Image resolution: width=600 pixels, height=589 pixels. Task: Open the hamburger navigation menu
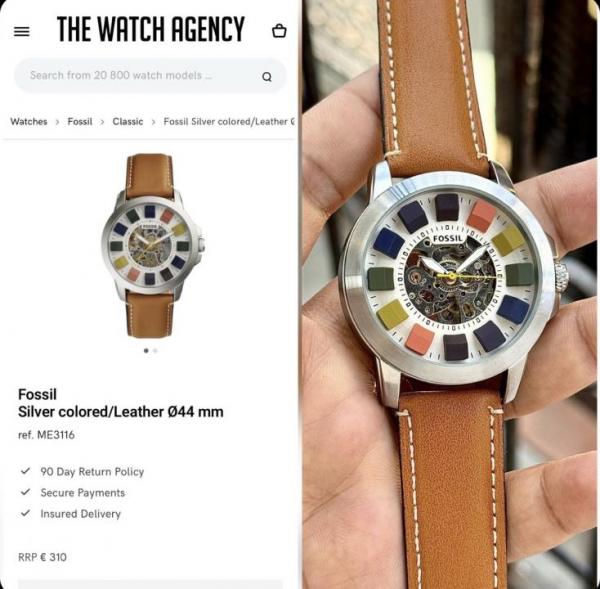coord(21,31)
